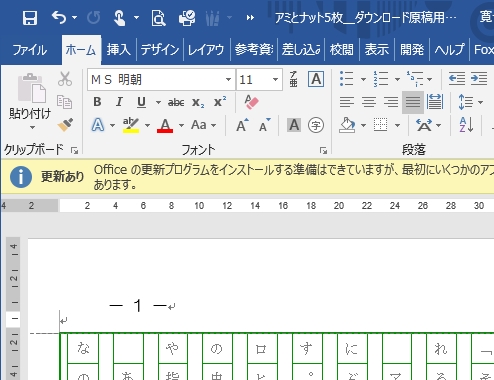Click the scissors cut icon
The width and height of the screenshot is (494, 380).
click(x=65, y=79)
